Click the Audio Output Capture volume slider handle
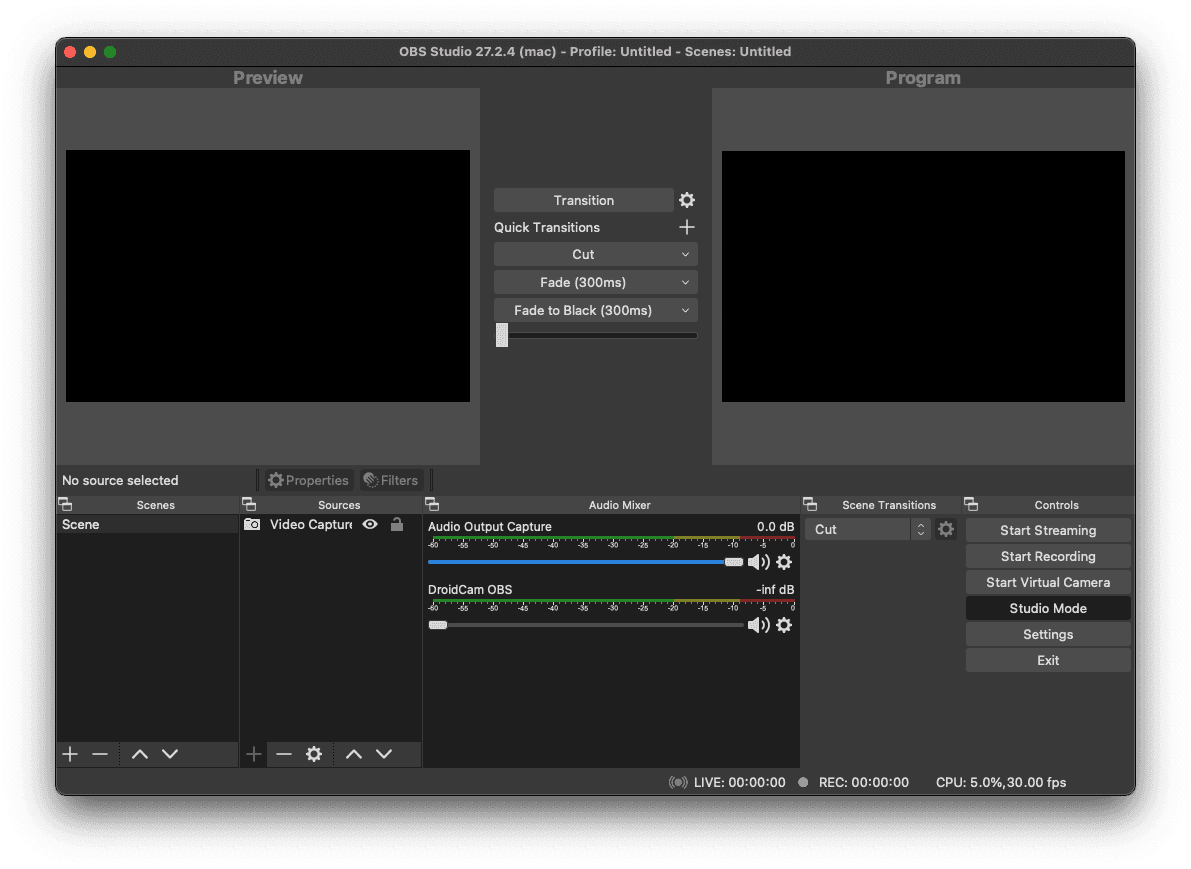 tap(734, 562)
